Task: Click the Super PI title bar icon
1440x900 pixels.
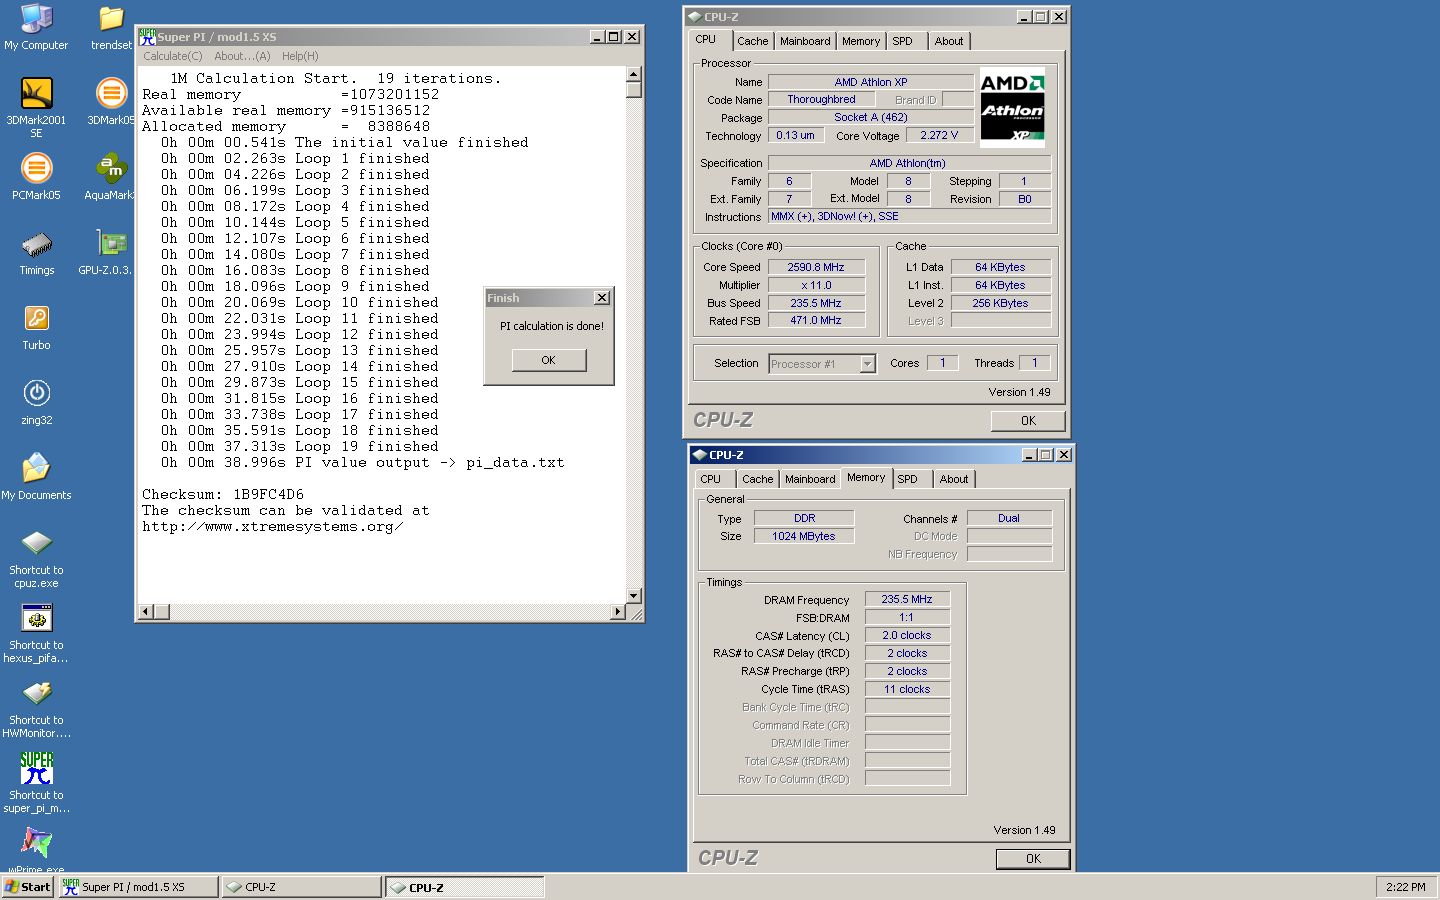Action: coord(147,36)
